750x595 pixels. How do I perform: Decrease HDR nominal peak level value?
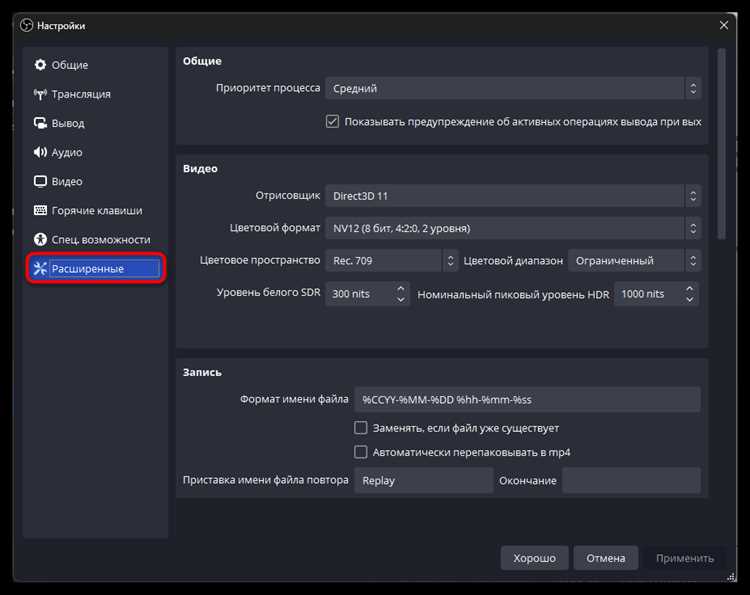click(689, 299)
